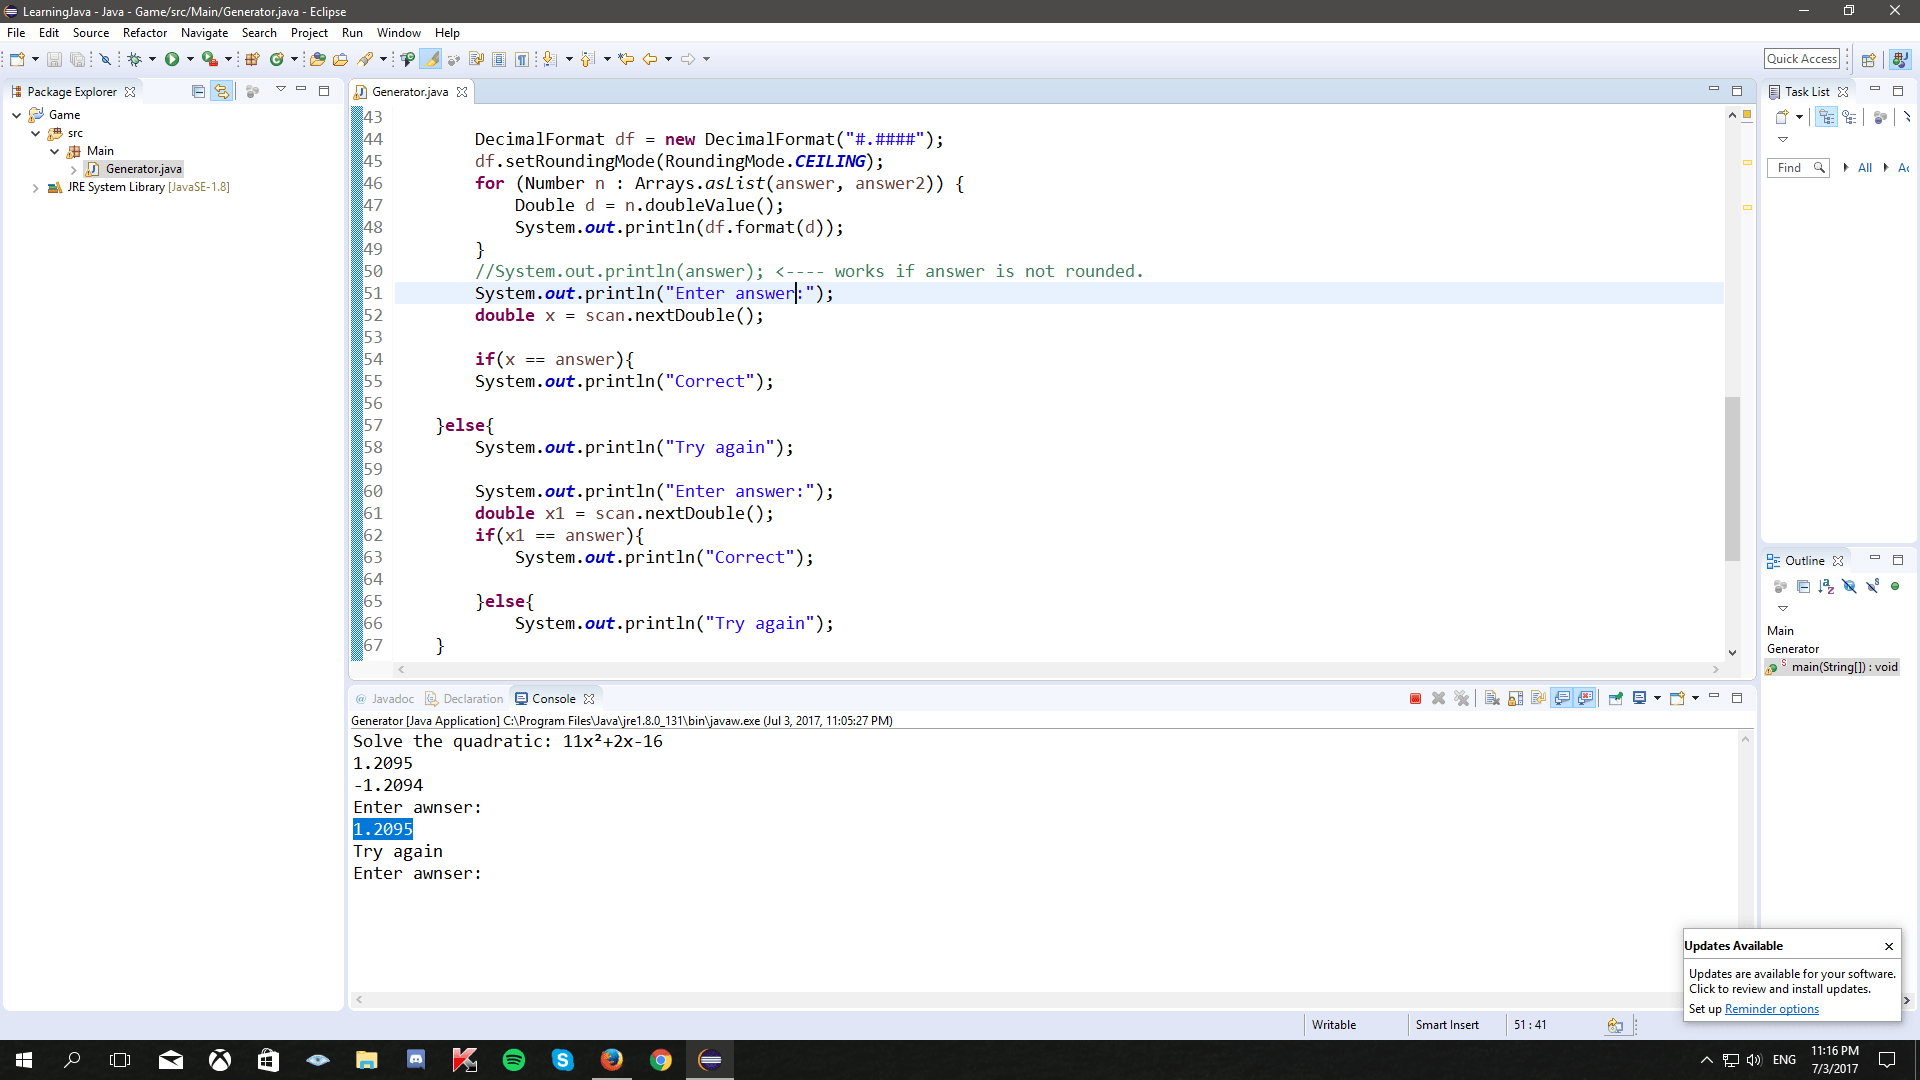This screenshot has width=1920, height=1080.
Task: Expand the JRE System Library node
Action: (36, 188)
